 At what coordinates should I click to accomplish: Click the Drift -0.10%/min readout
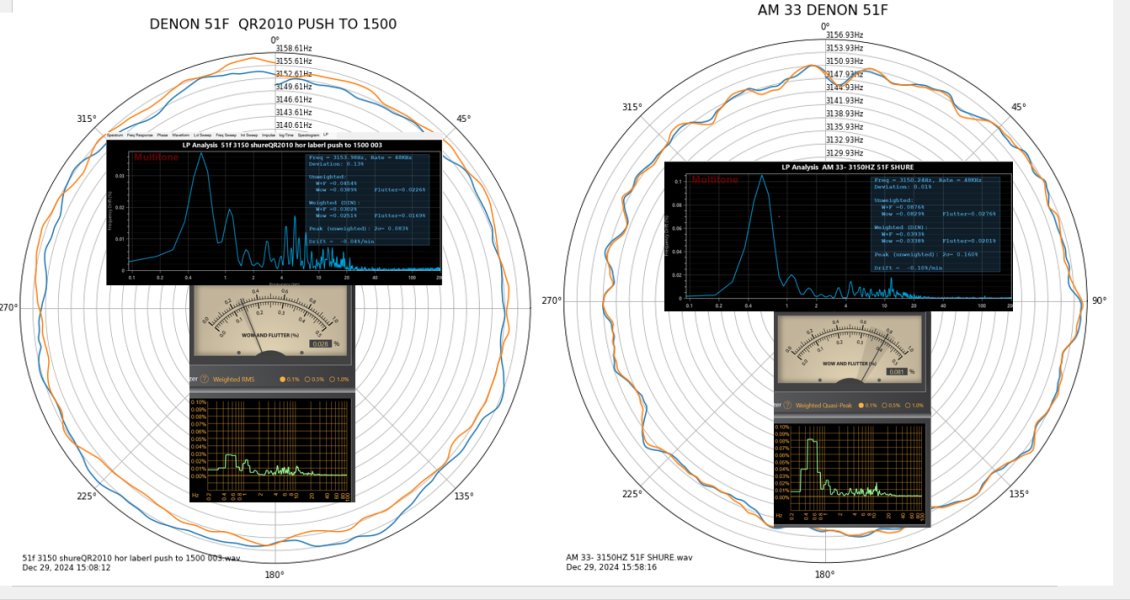click(x=908, y=267)
